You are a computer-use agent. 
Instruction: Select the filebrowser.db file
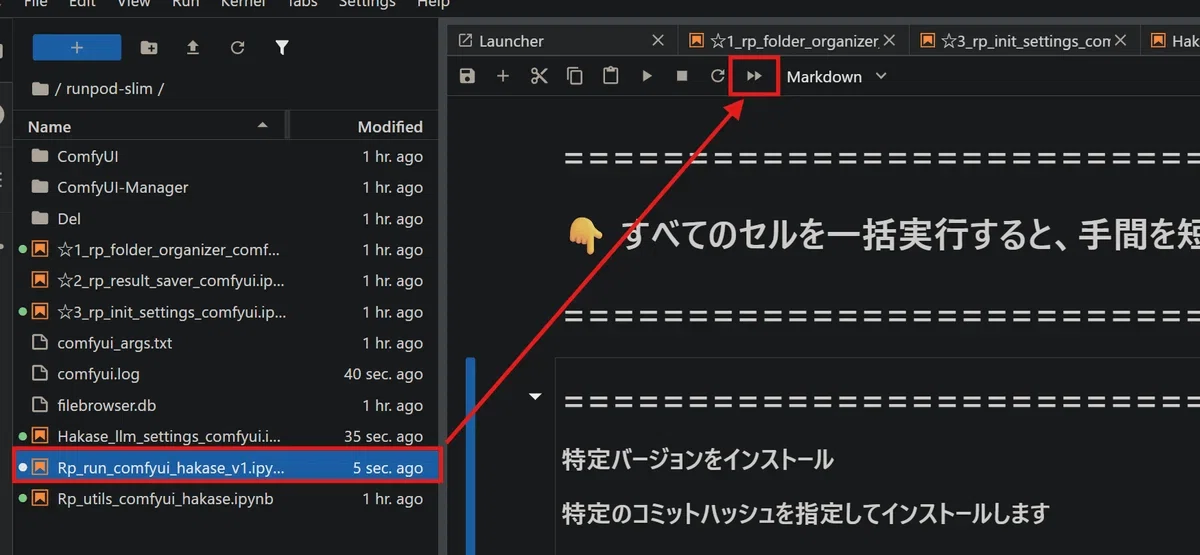click(x=225, y=405)
